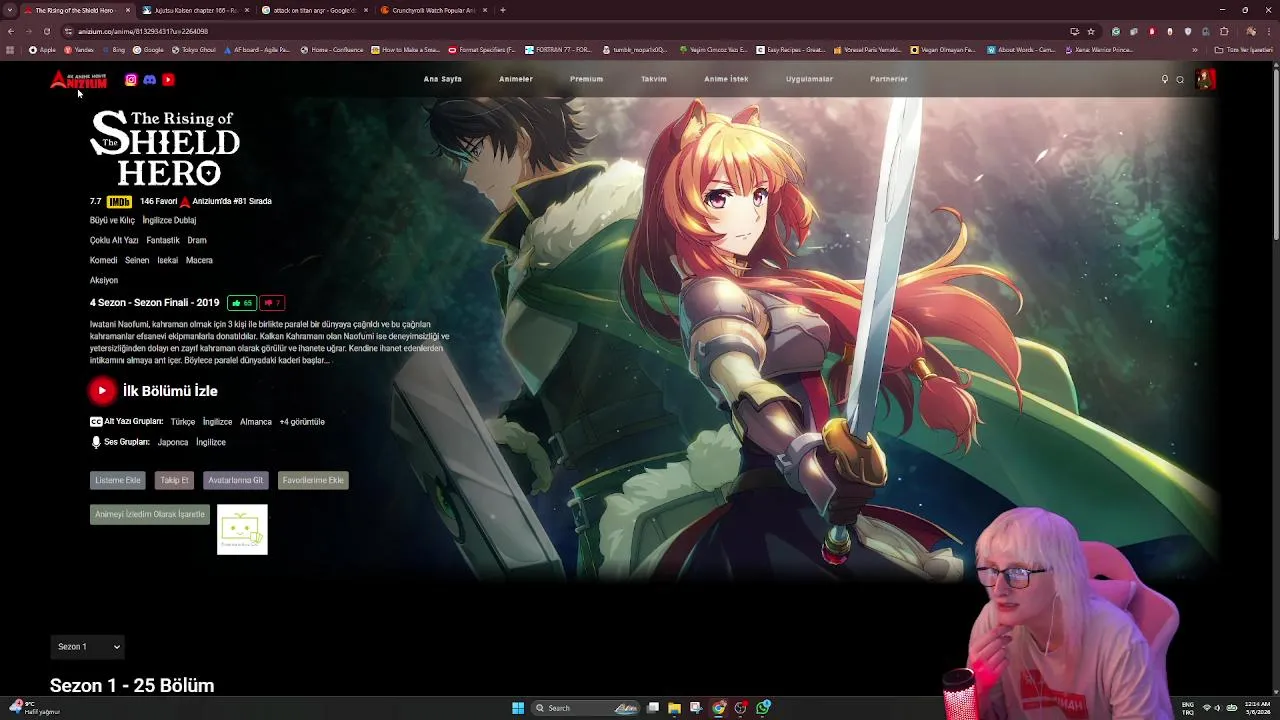Click the Avatarlarına Git button

tap(236, 481)
